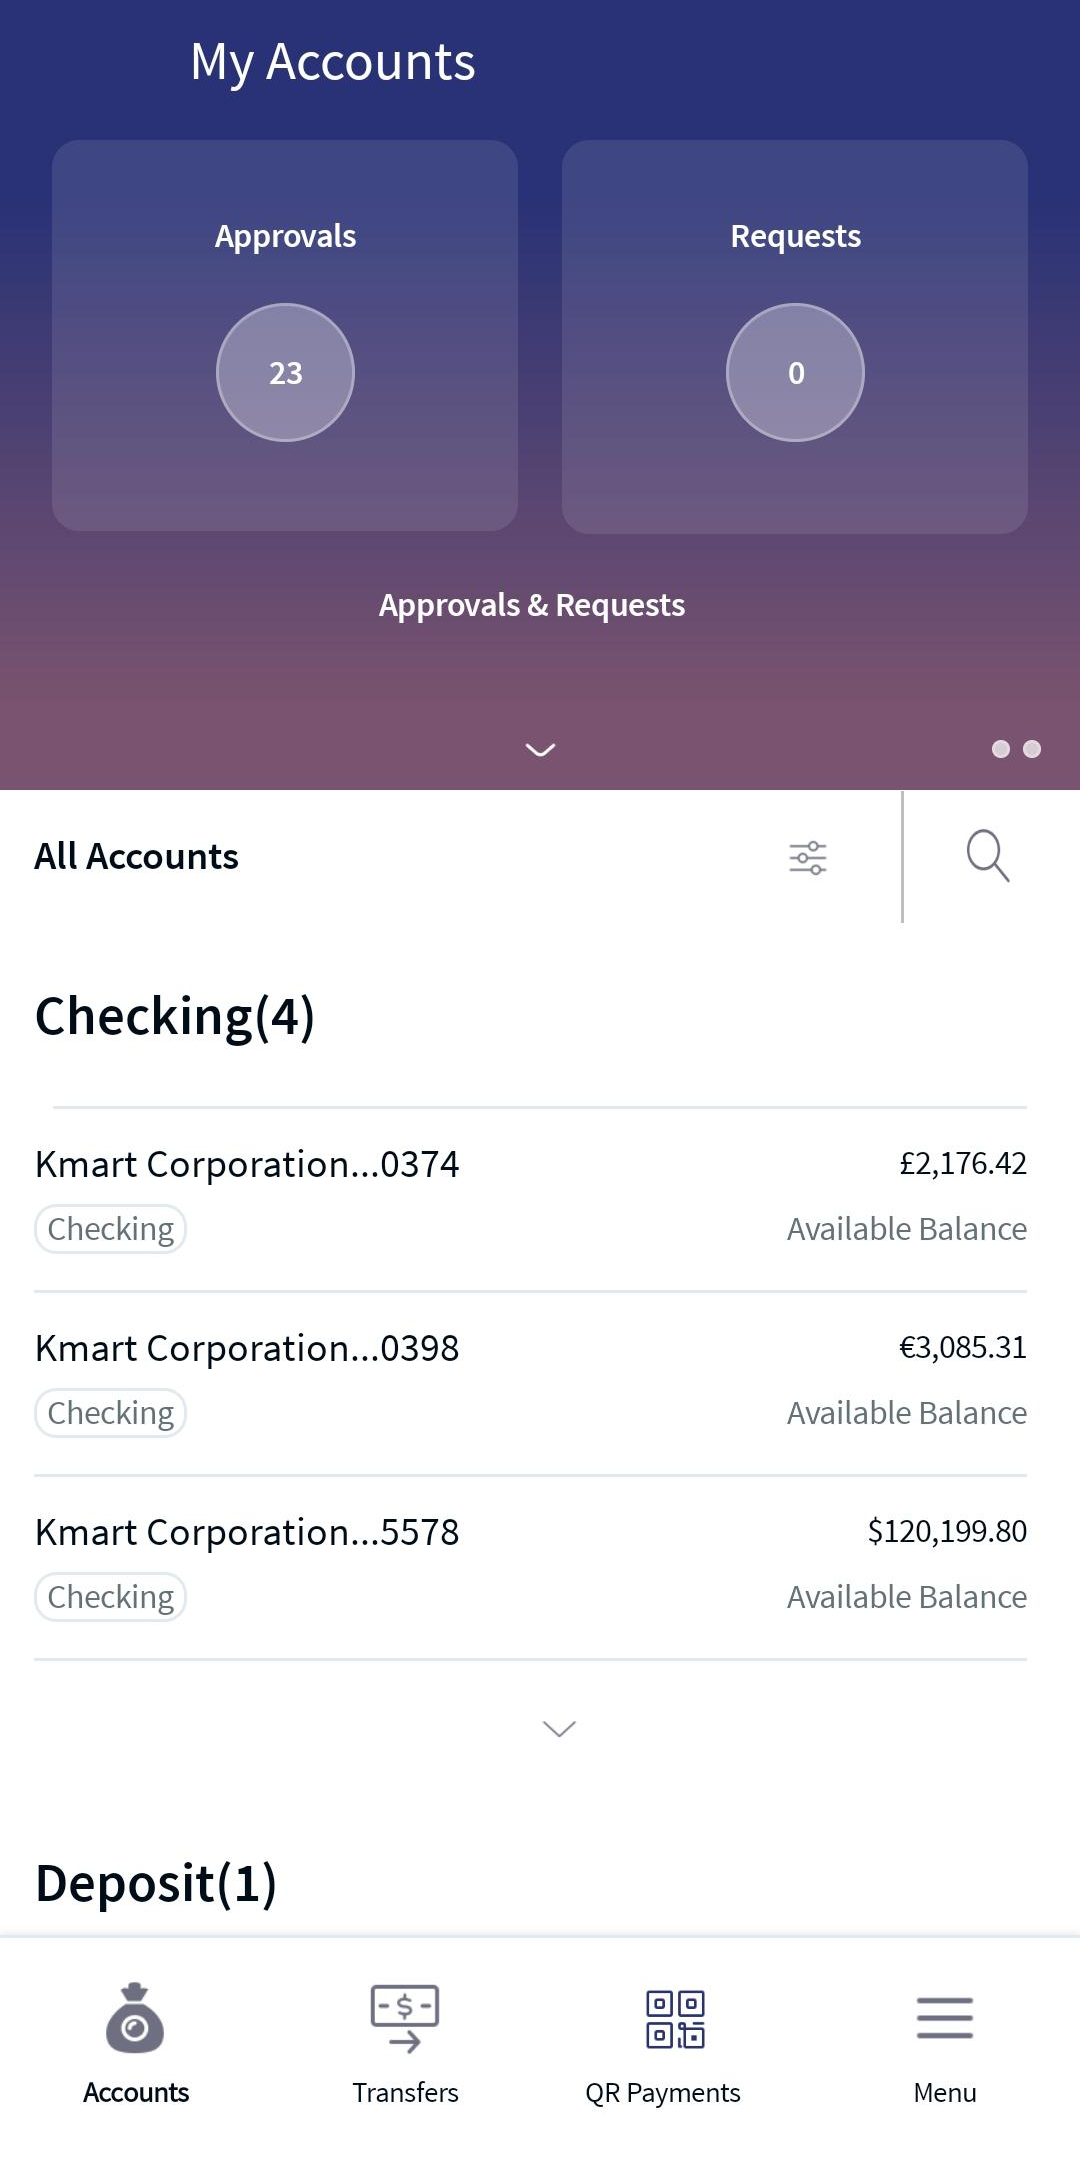Image resolution: width=1080 pixels, height=2163 pixels.
Task: Open Kmart Corporation...0398 account
Action: [531, 1383]
